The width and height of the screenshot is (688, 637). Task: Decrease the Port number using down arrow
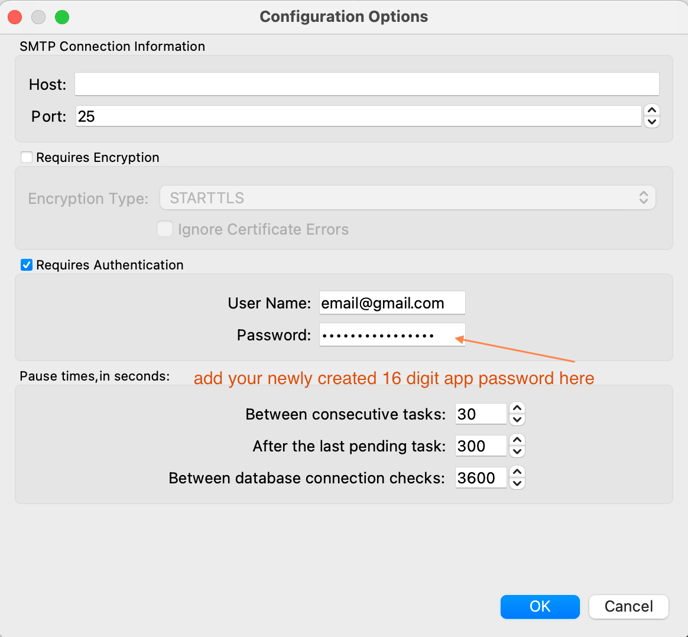click(x=652, y=122)
